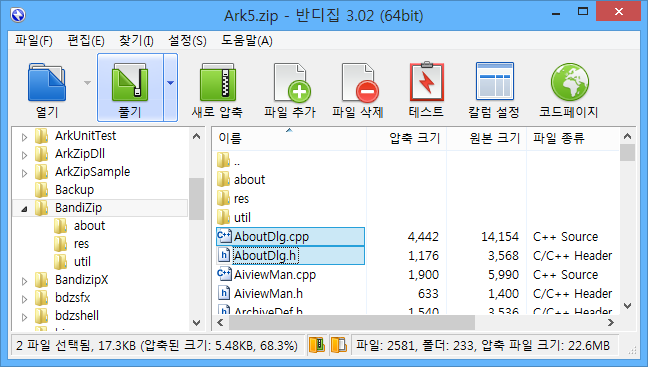Expand the BandizipX tree node
The width and height of the screenshot is (648, 367).
24,281
